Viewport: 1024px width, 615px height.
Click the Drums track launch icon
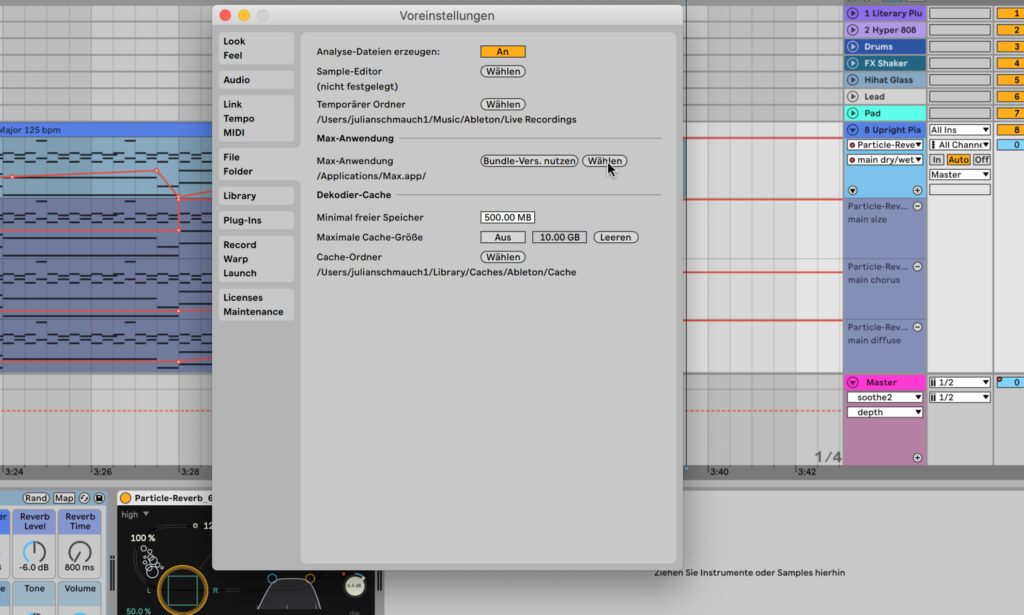click(x=852, y=46)
